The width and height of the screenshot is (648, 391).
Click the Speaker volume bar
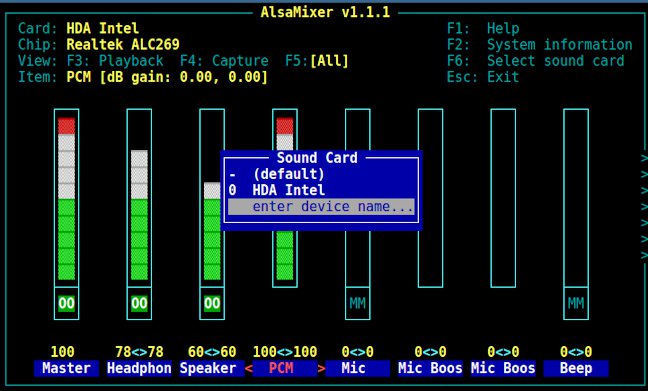[212, 198]
